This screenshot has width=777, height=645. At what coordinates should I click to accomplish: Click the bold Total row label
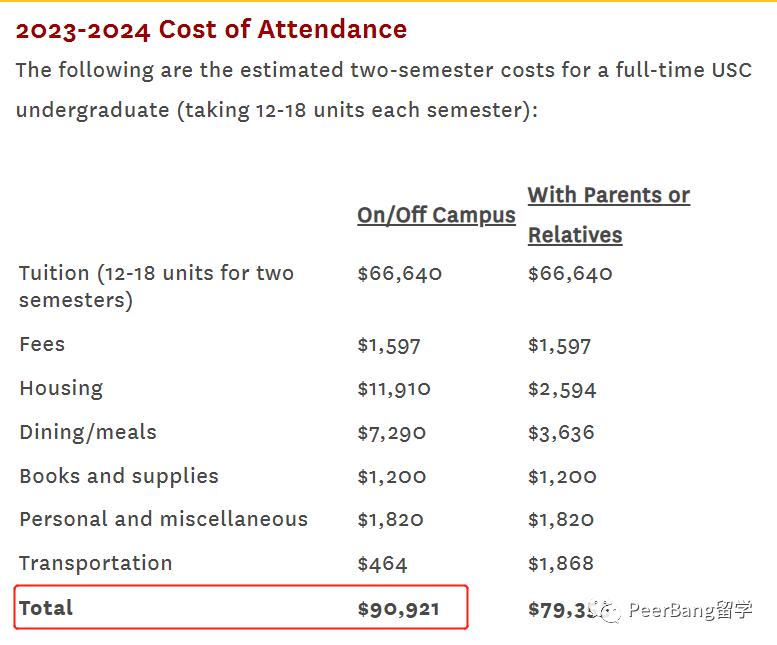point(46,607)
